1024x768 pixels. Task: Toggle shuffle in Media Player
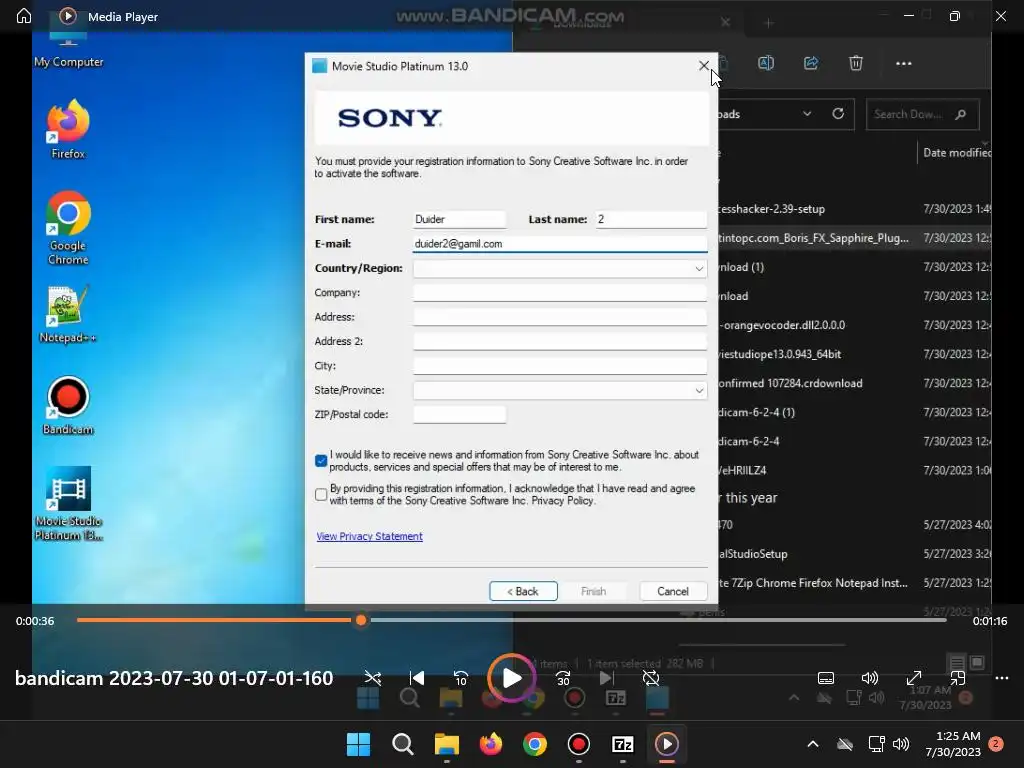373,678
